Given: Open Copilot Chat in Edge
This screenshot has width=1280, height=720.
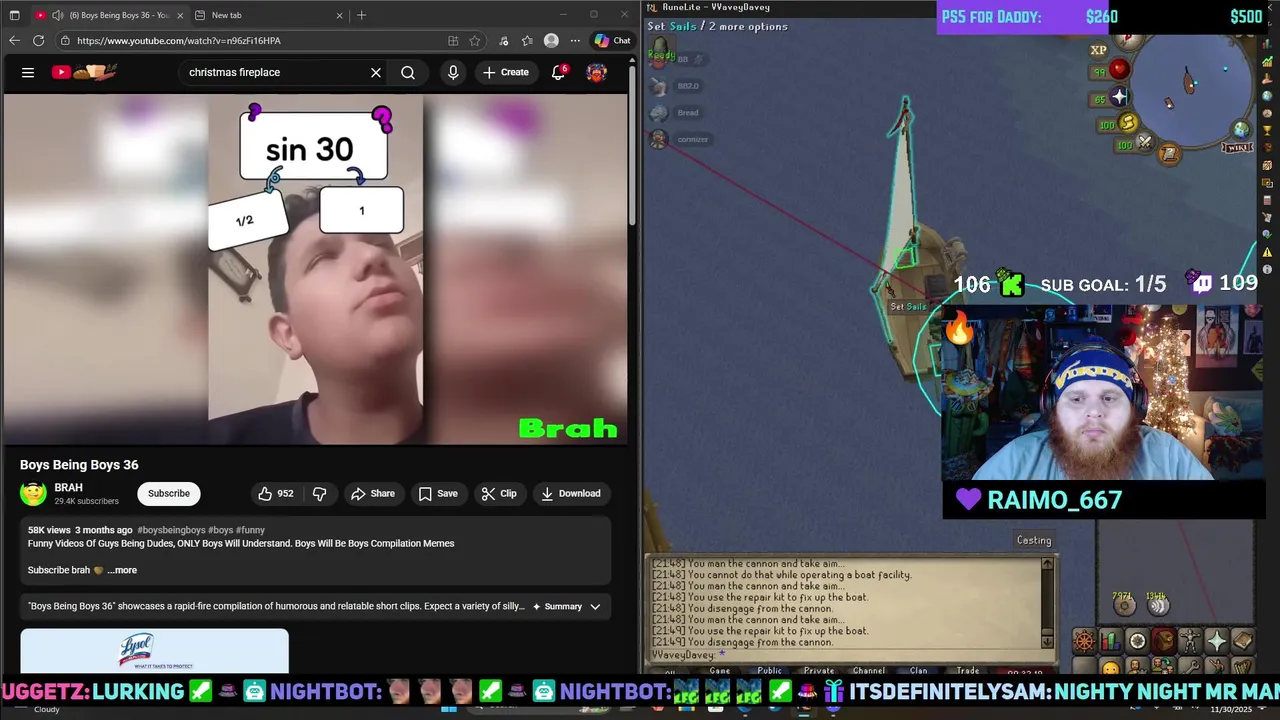Looking at the screenshot, I should point(612,41).
